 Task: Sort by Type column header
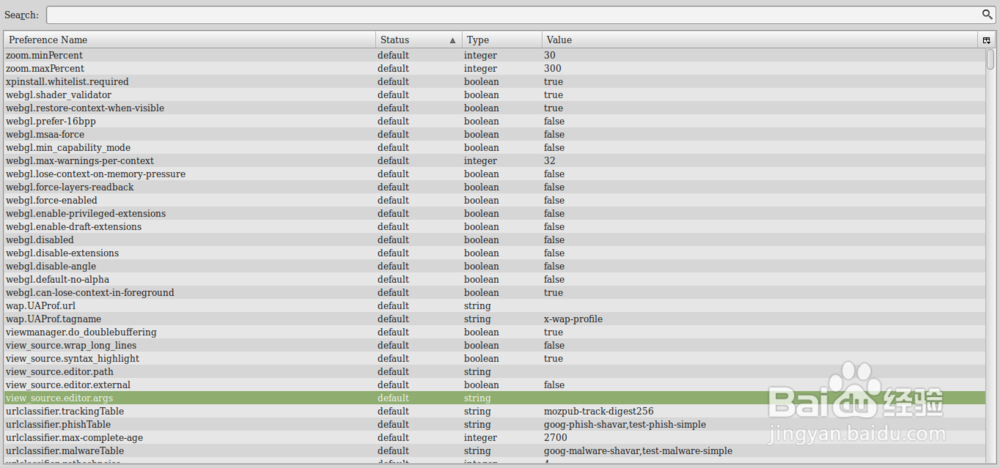point(502,40)
